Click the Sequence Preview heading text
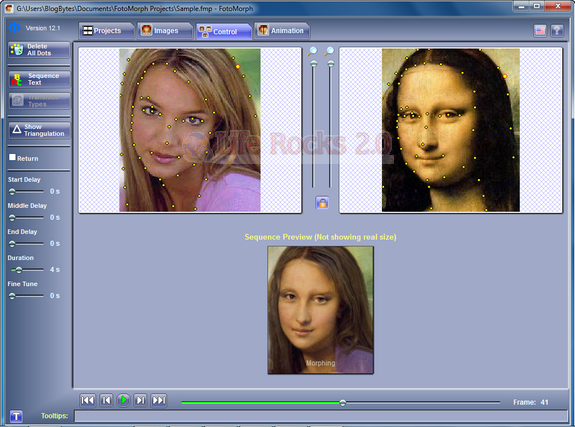Screen dimensions: 575x427 (321, 237)
